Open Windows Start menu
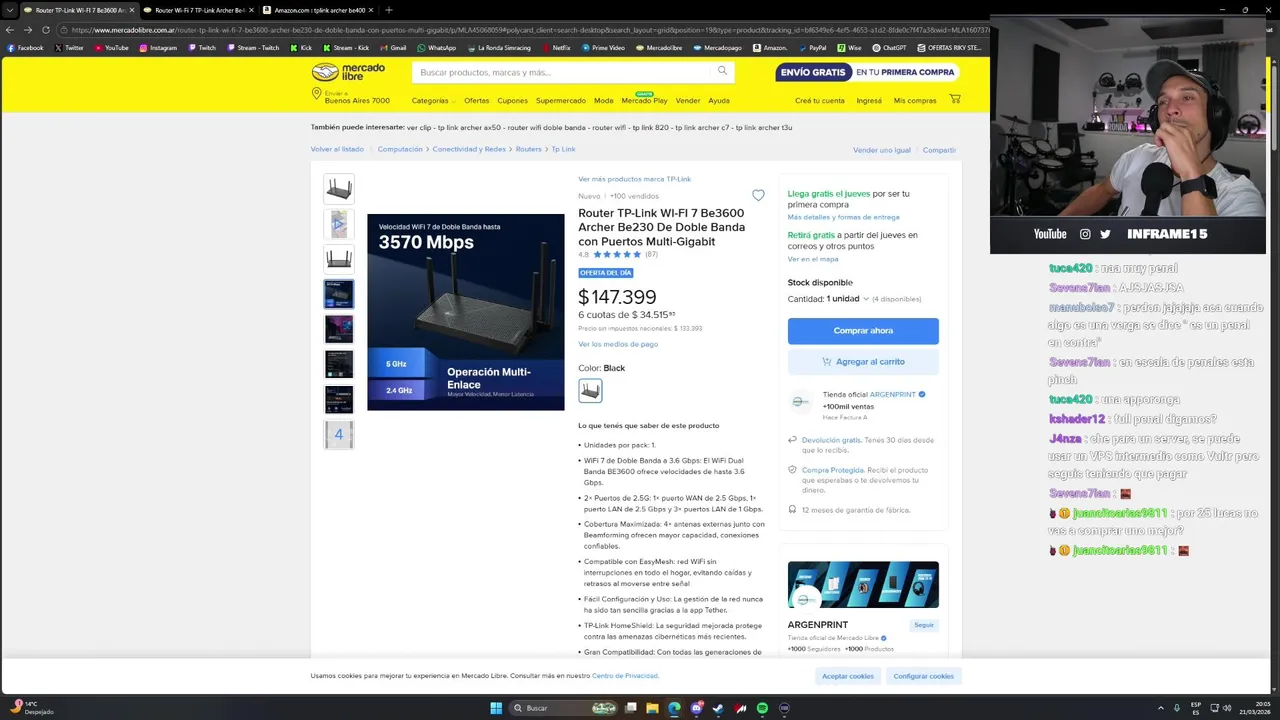 pos(496,708)
